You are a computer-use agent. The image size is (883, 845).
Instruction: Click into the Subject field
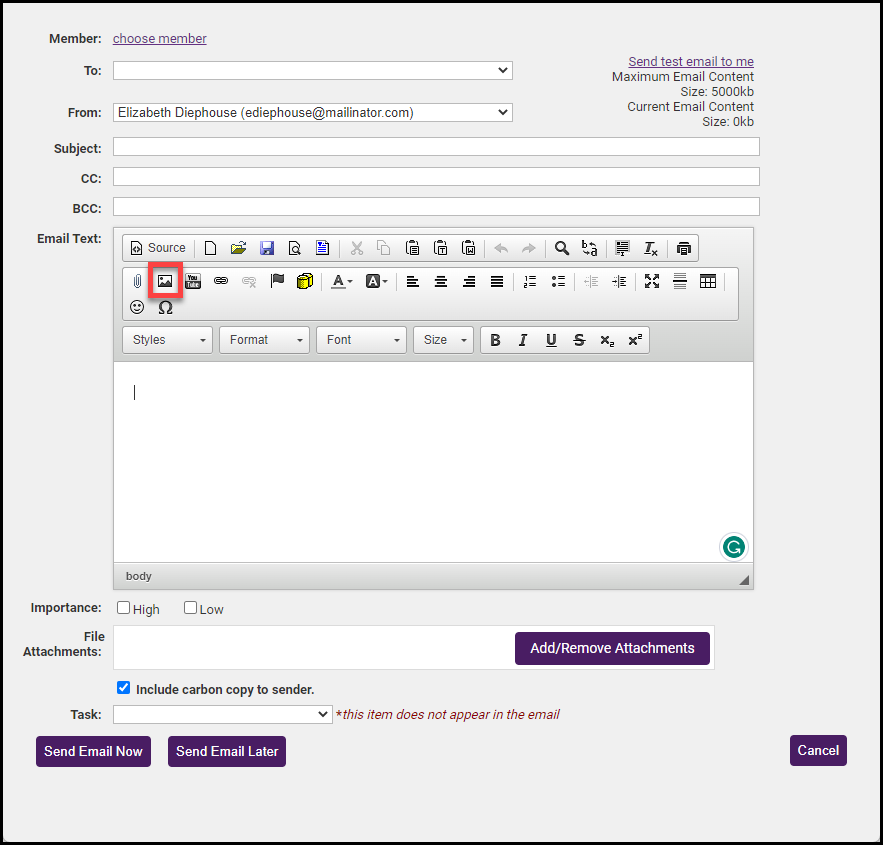click(436, 147)
